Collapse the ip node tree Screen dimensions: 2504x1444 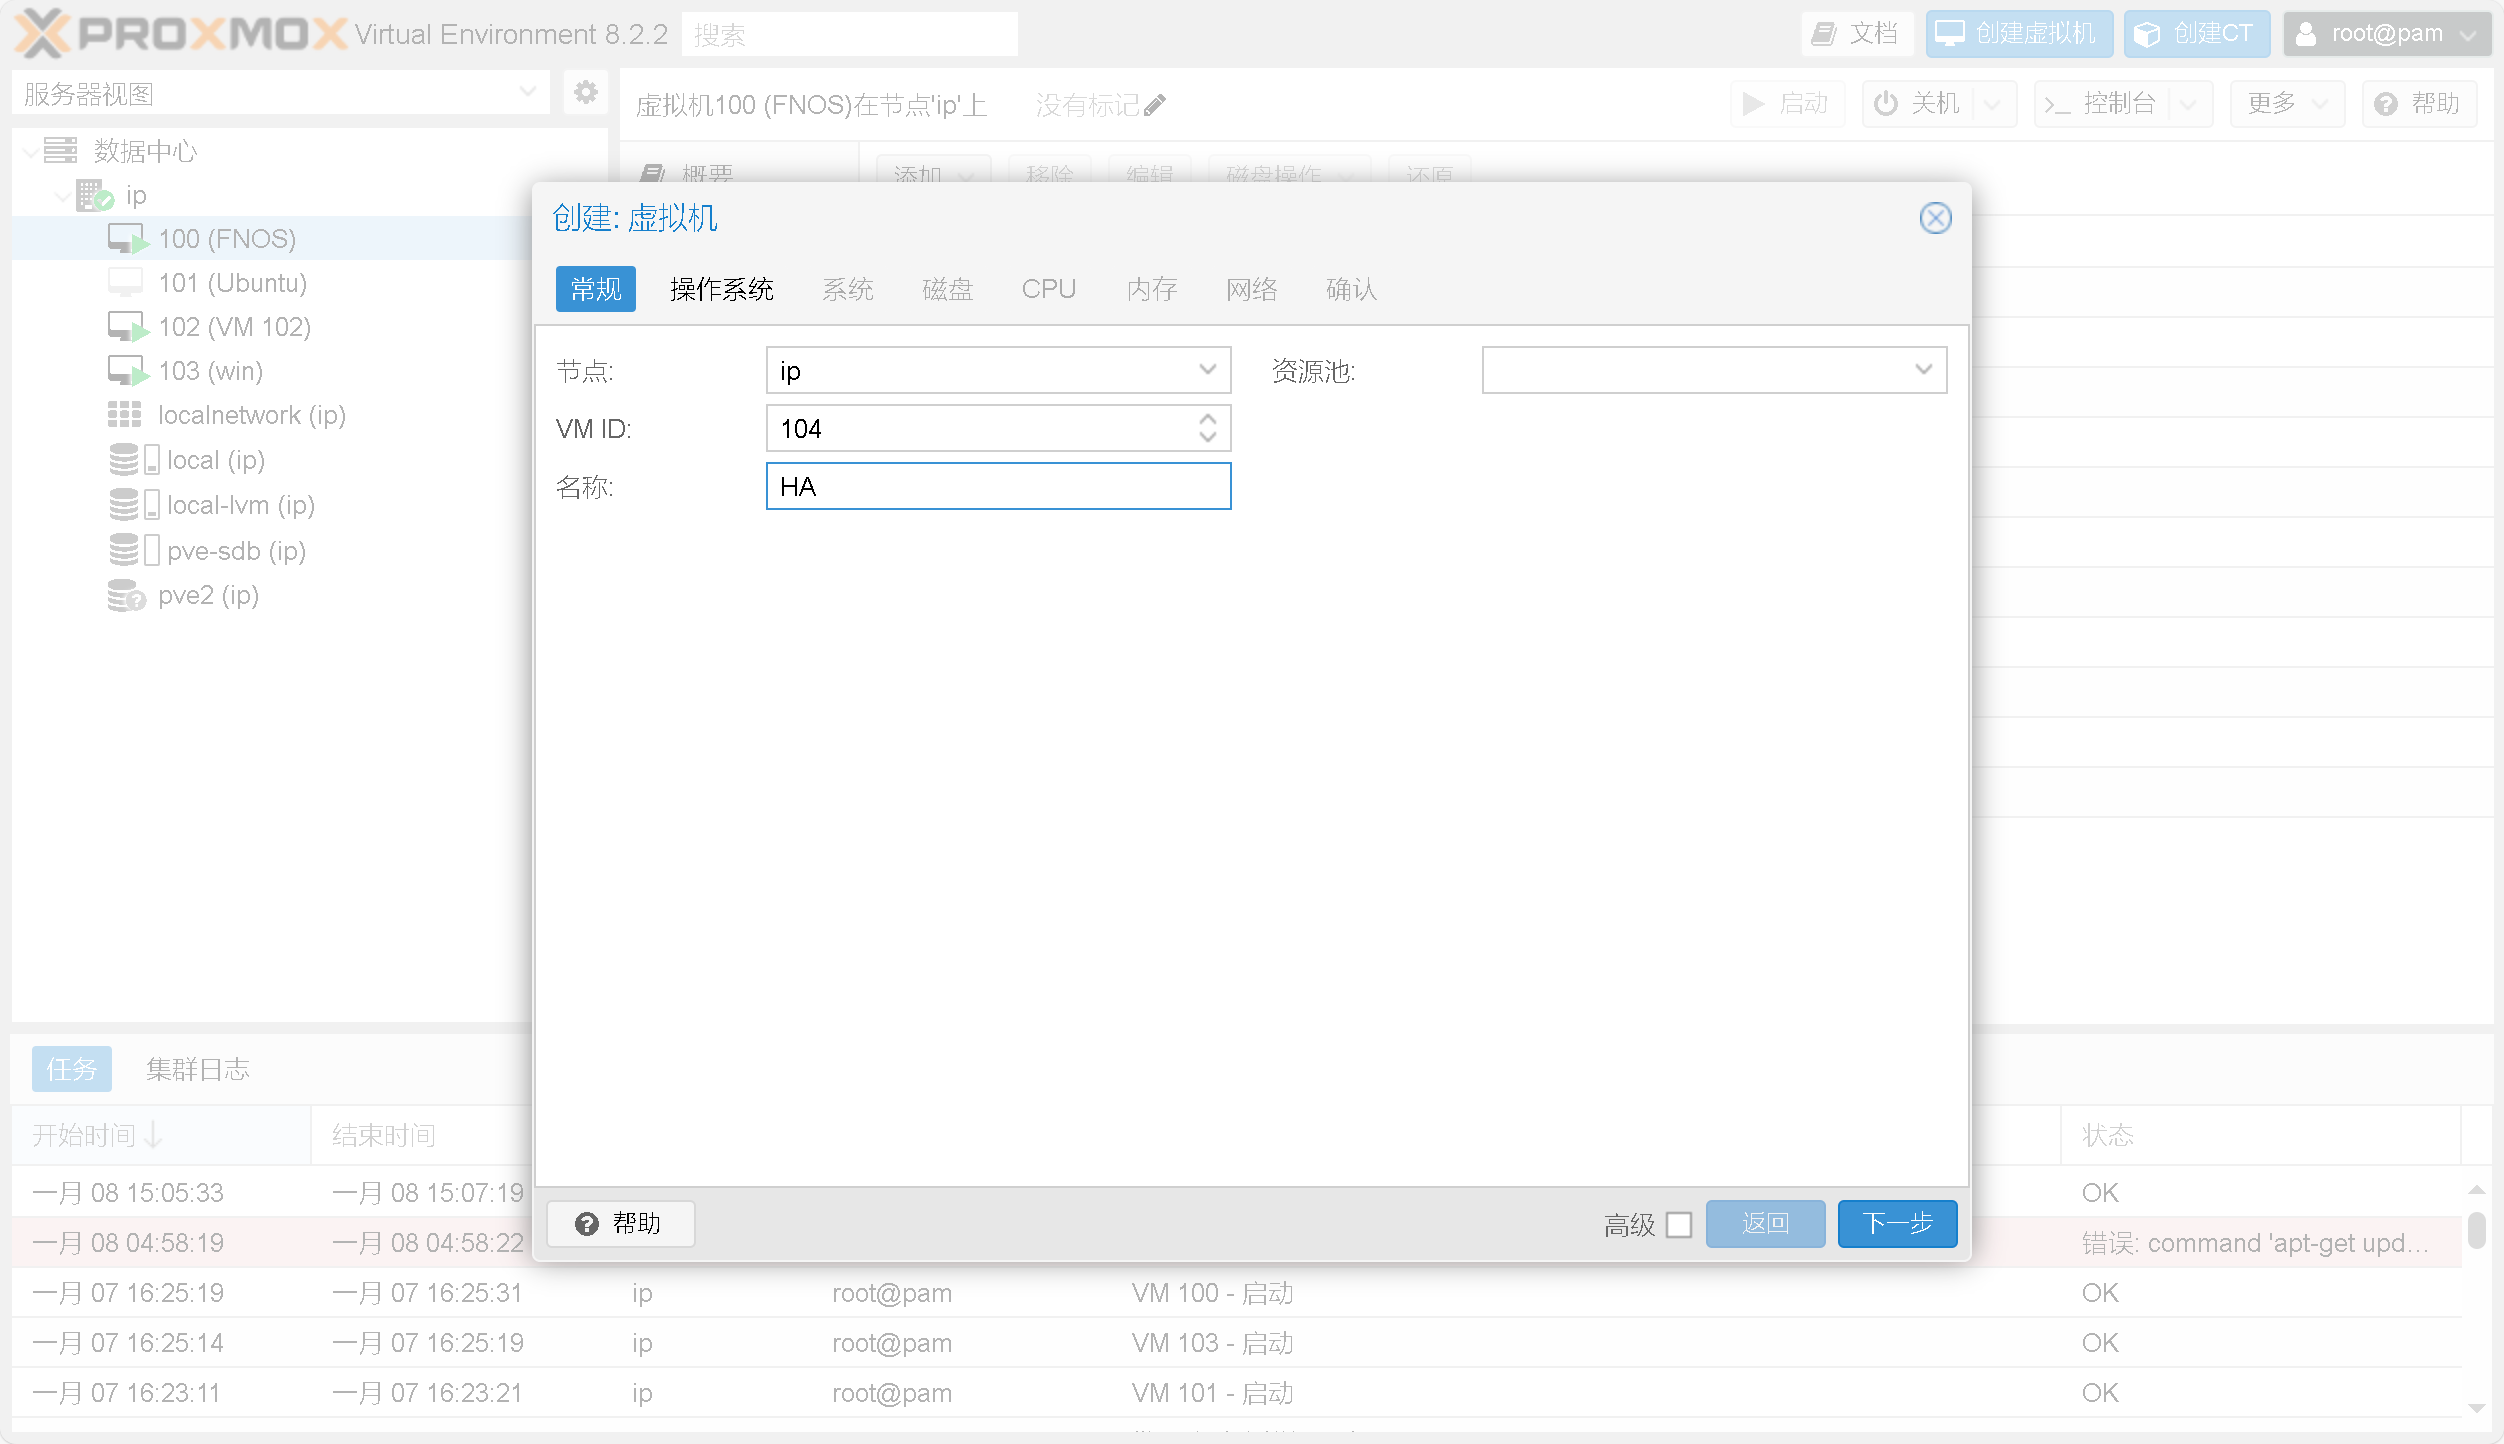63,196
